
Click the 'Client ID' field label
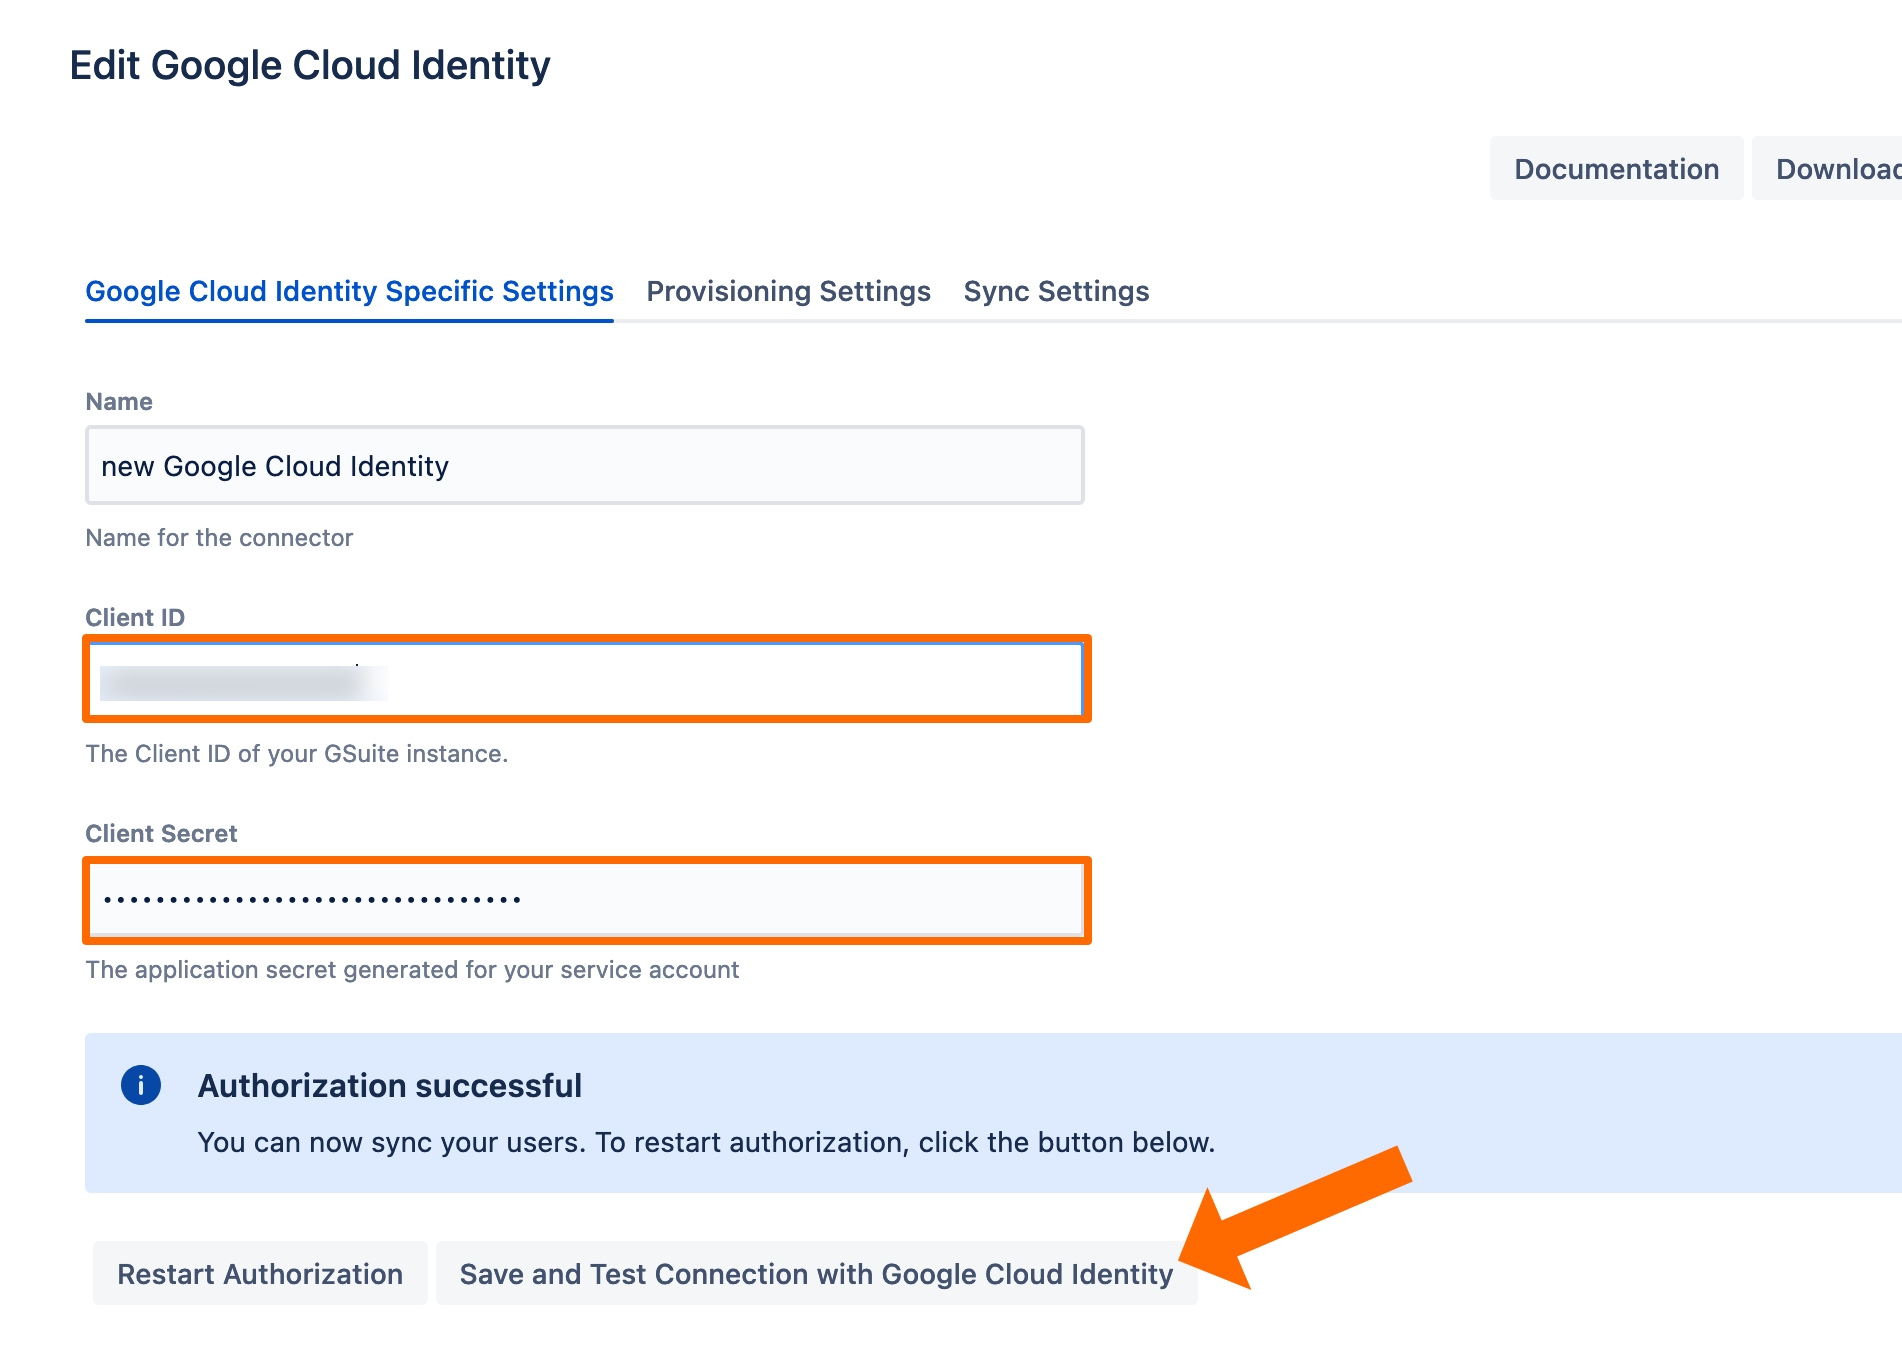pyautogui.click(x=135, y=618)
